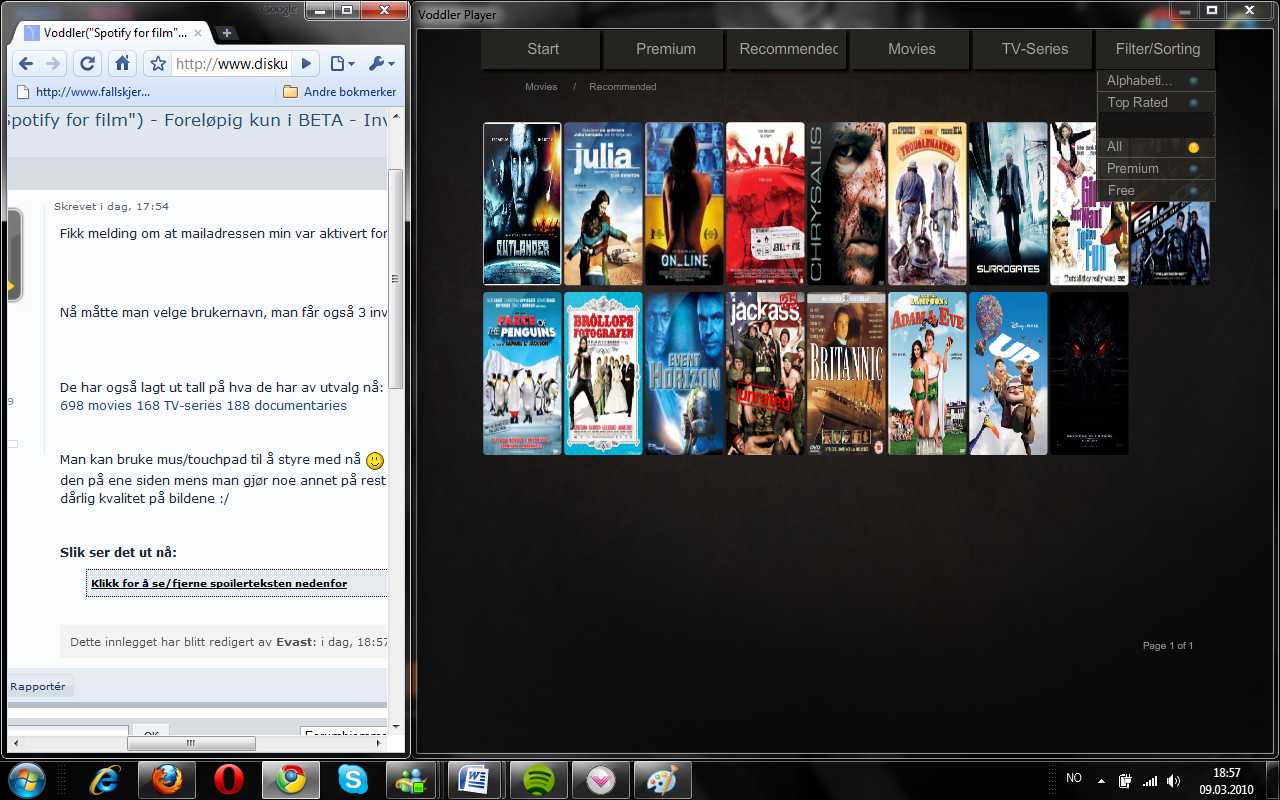Click horizontal scrollbar thumb in Chrome
This screenshot has width=1280, height=800.
click(x=191, y=743)
